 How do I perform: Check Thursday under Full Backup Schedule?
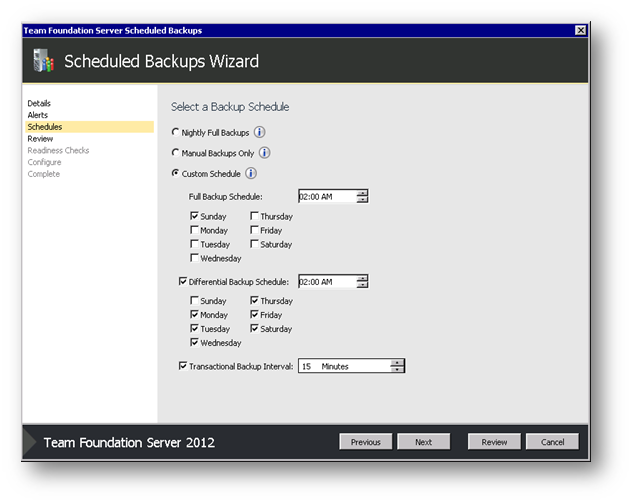tap(254, 216)
